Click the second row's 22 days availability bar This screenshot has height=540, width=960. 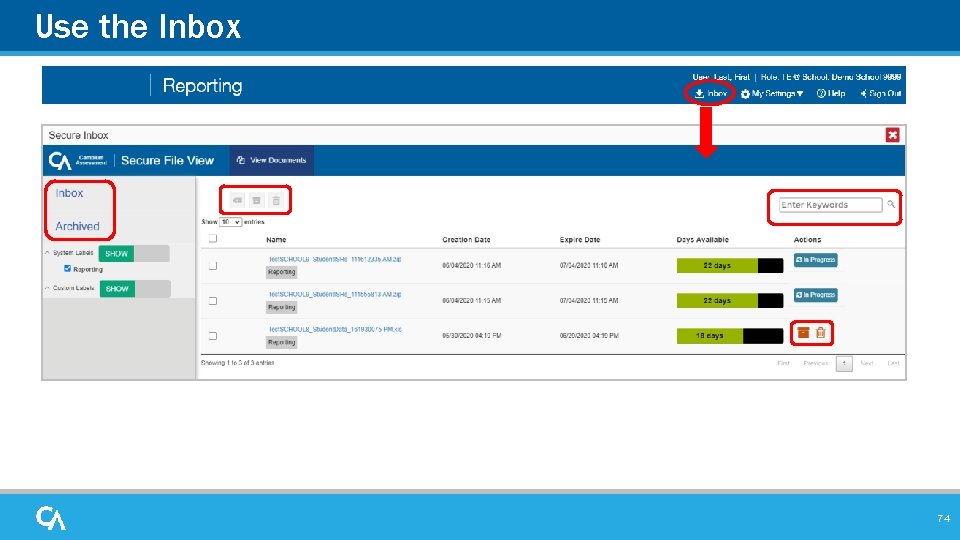click(x=730, y=301)
